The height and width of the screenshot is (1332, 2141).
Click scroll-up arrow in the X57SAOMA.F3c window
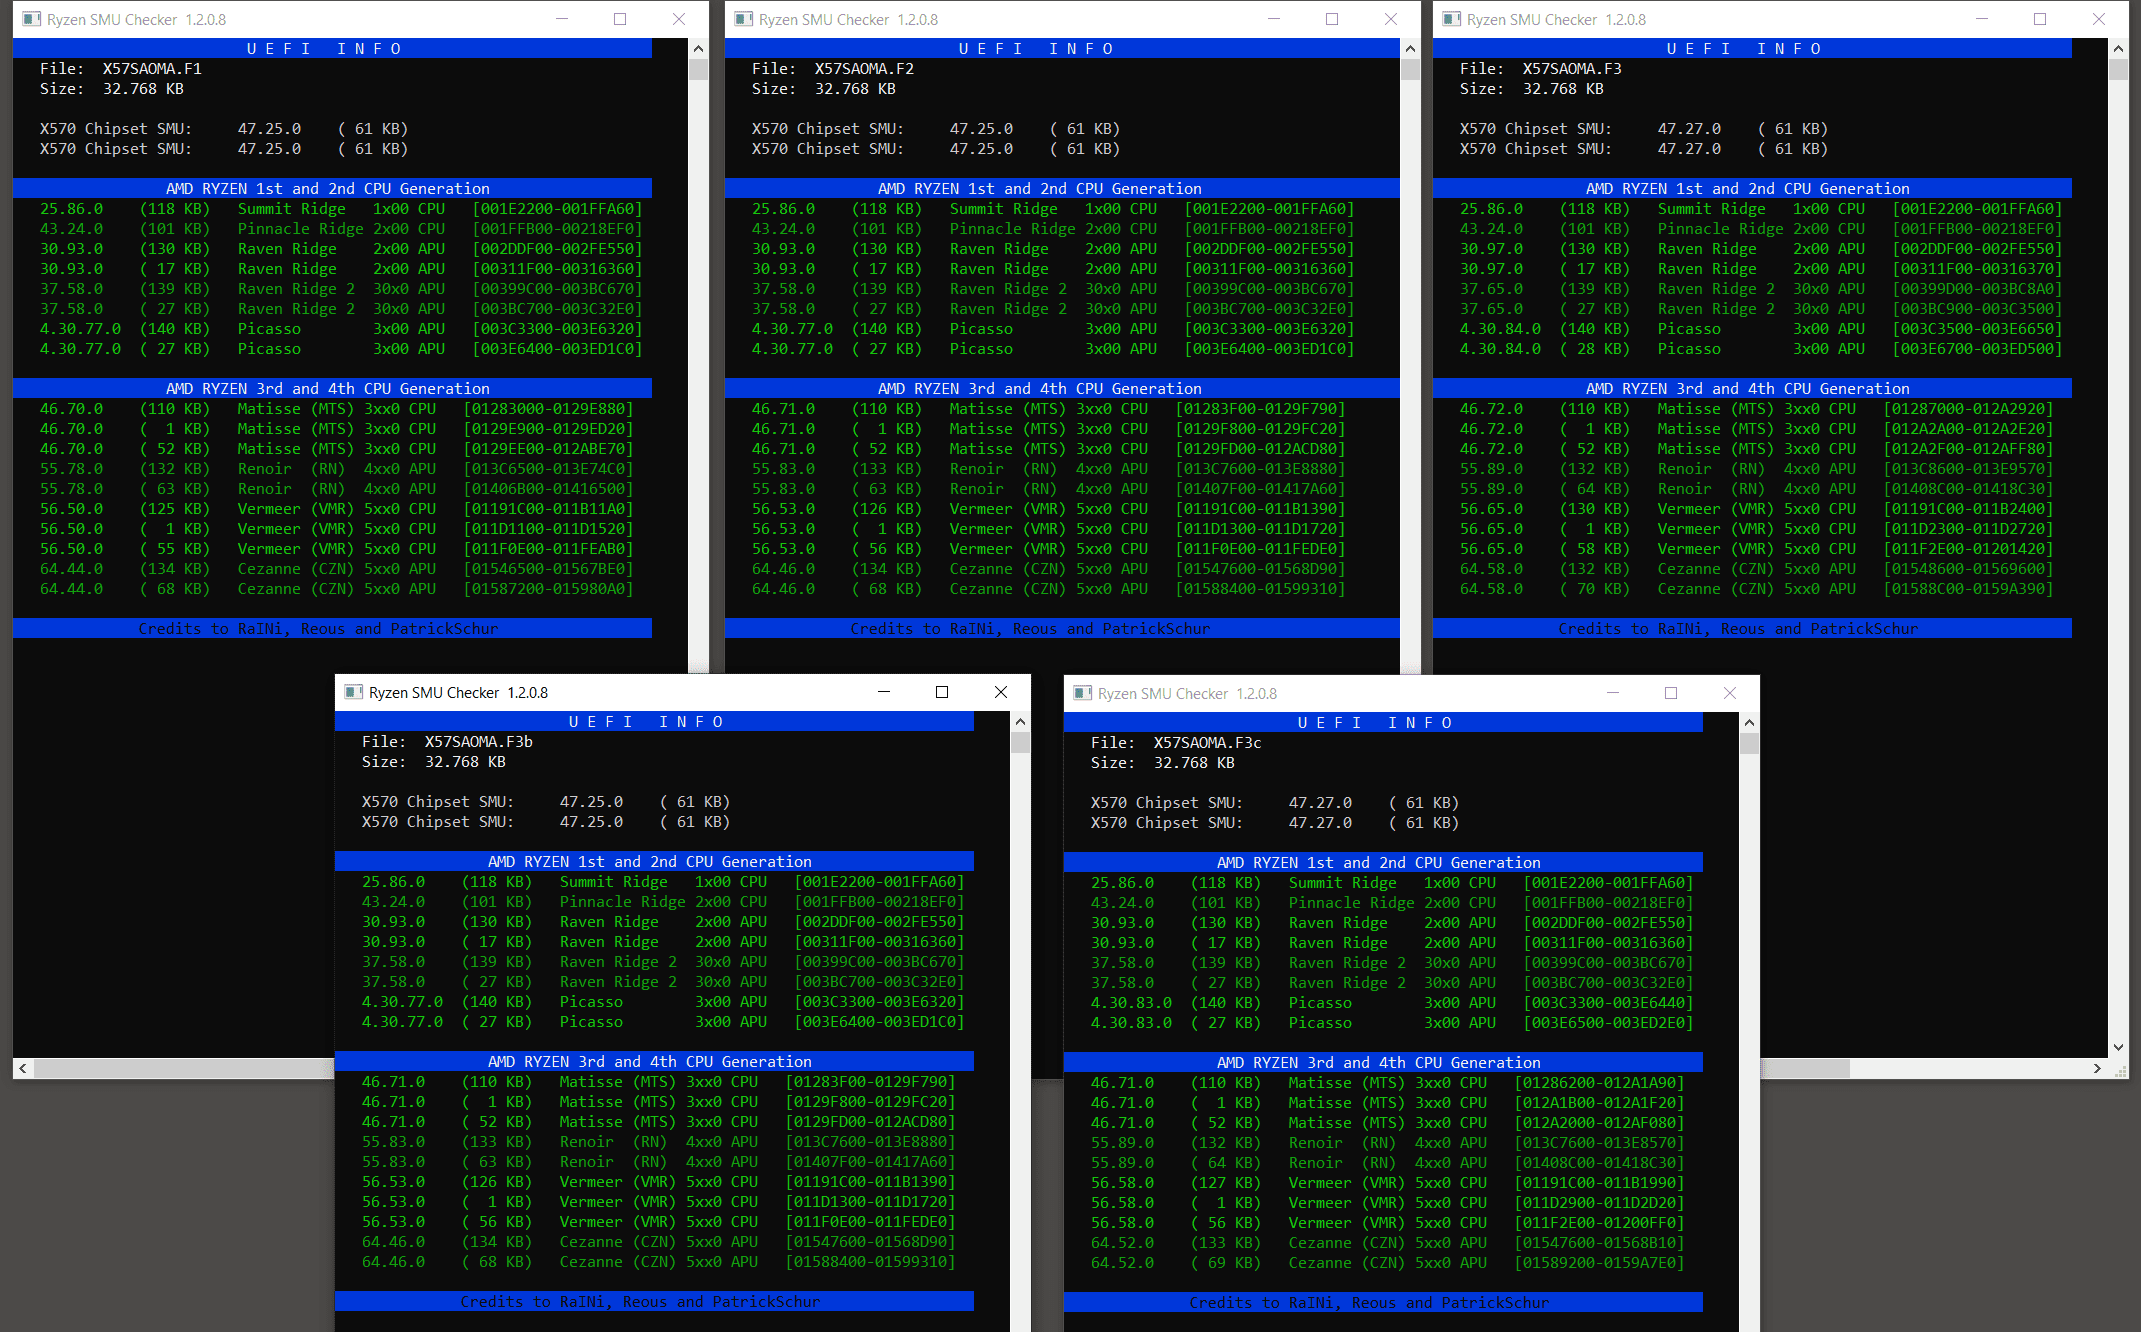(1749, 722)
